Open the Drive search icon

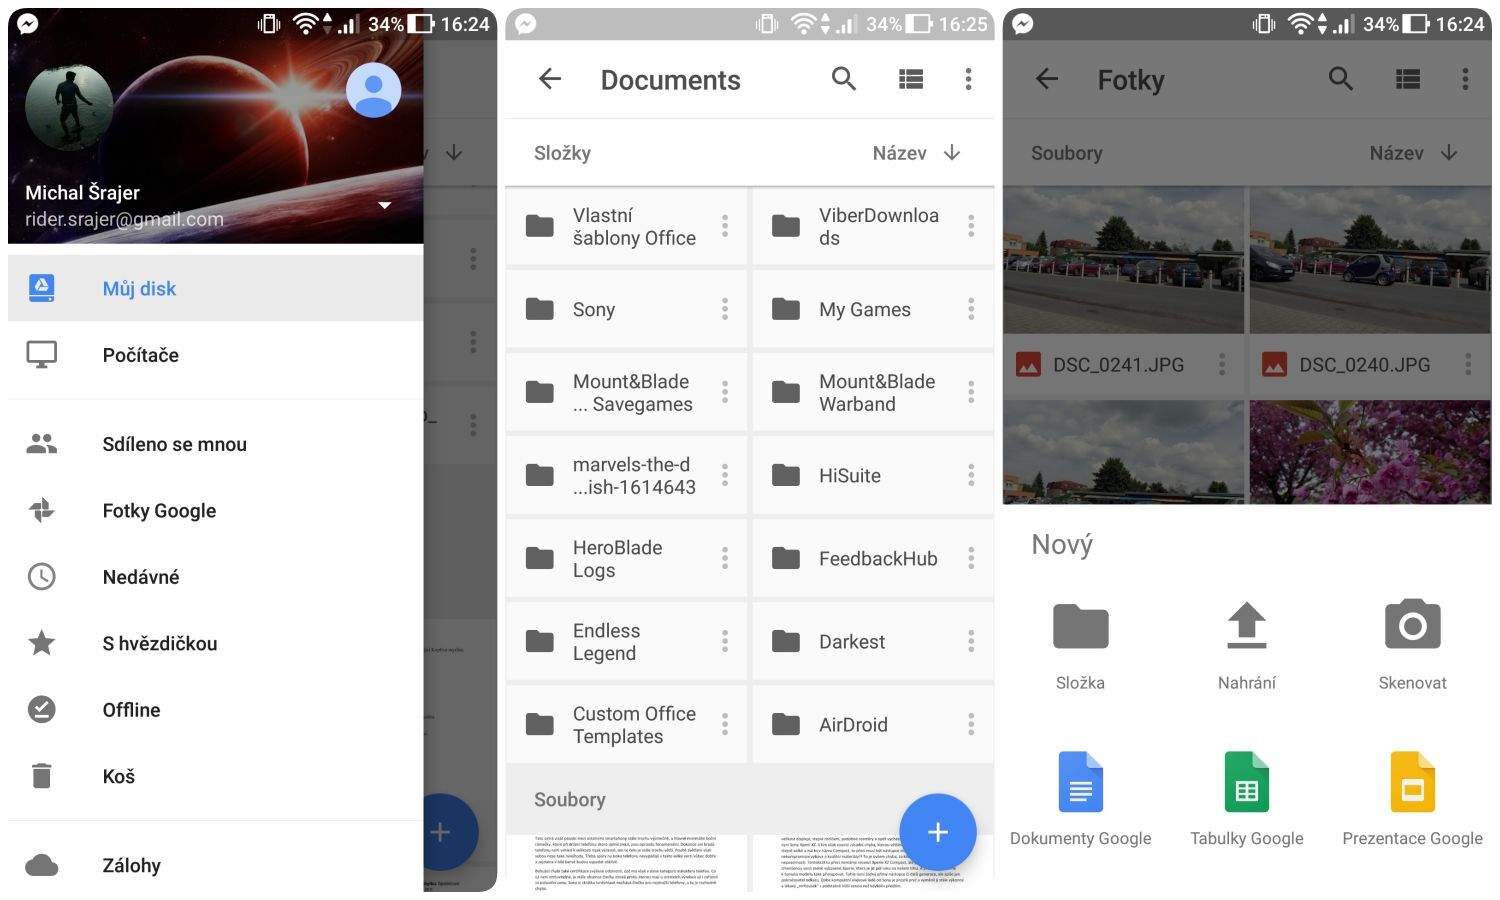[843, 79]
